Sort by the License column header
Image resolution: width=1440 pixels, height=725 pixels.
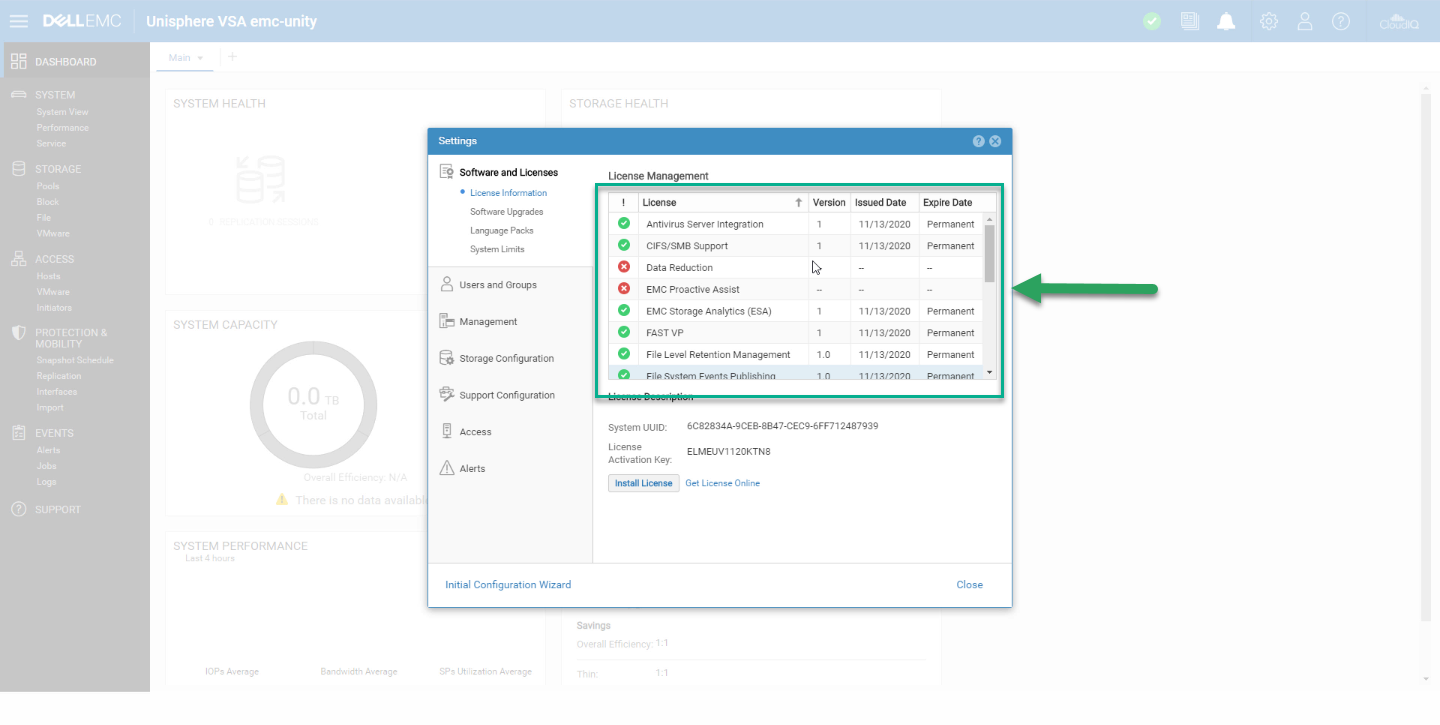[723, 202]
